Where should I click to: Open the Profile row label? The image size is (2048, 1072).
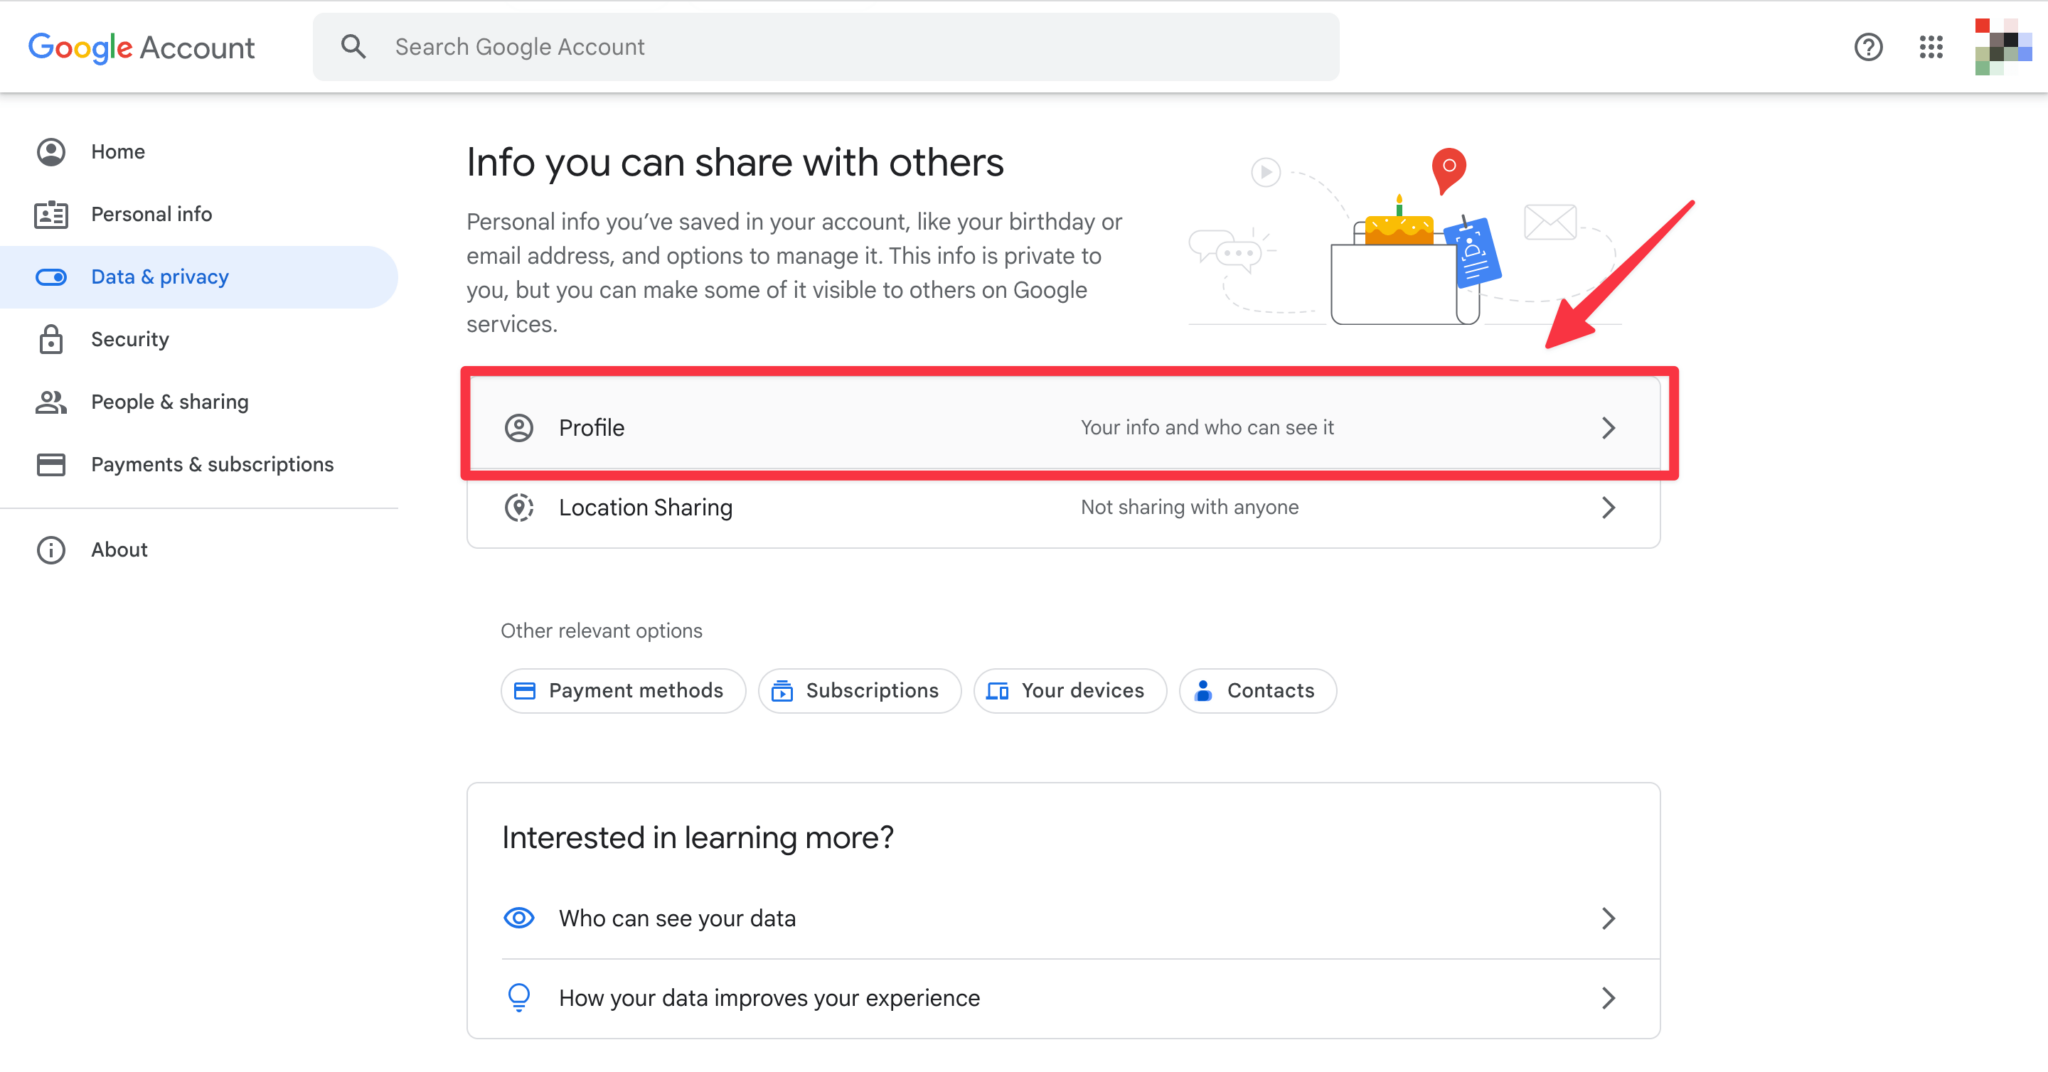coord(592,428)
